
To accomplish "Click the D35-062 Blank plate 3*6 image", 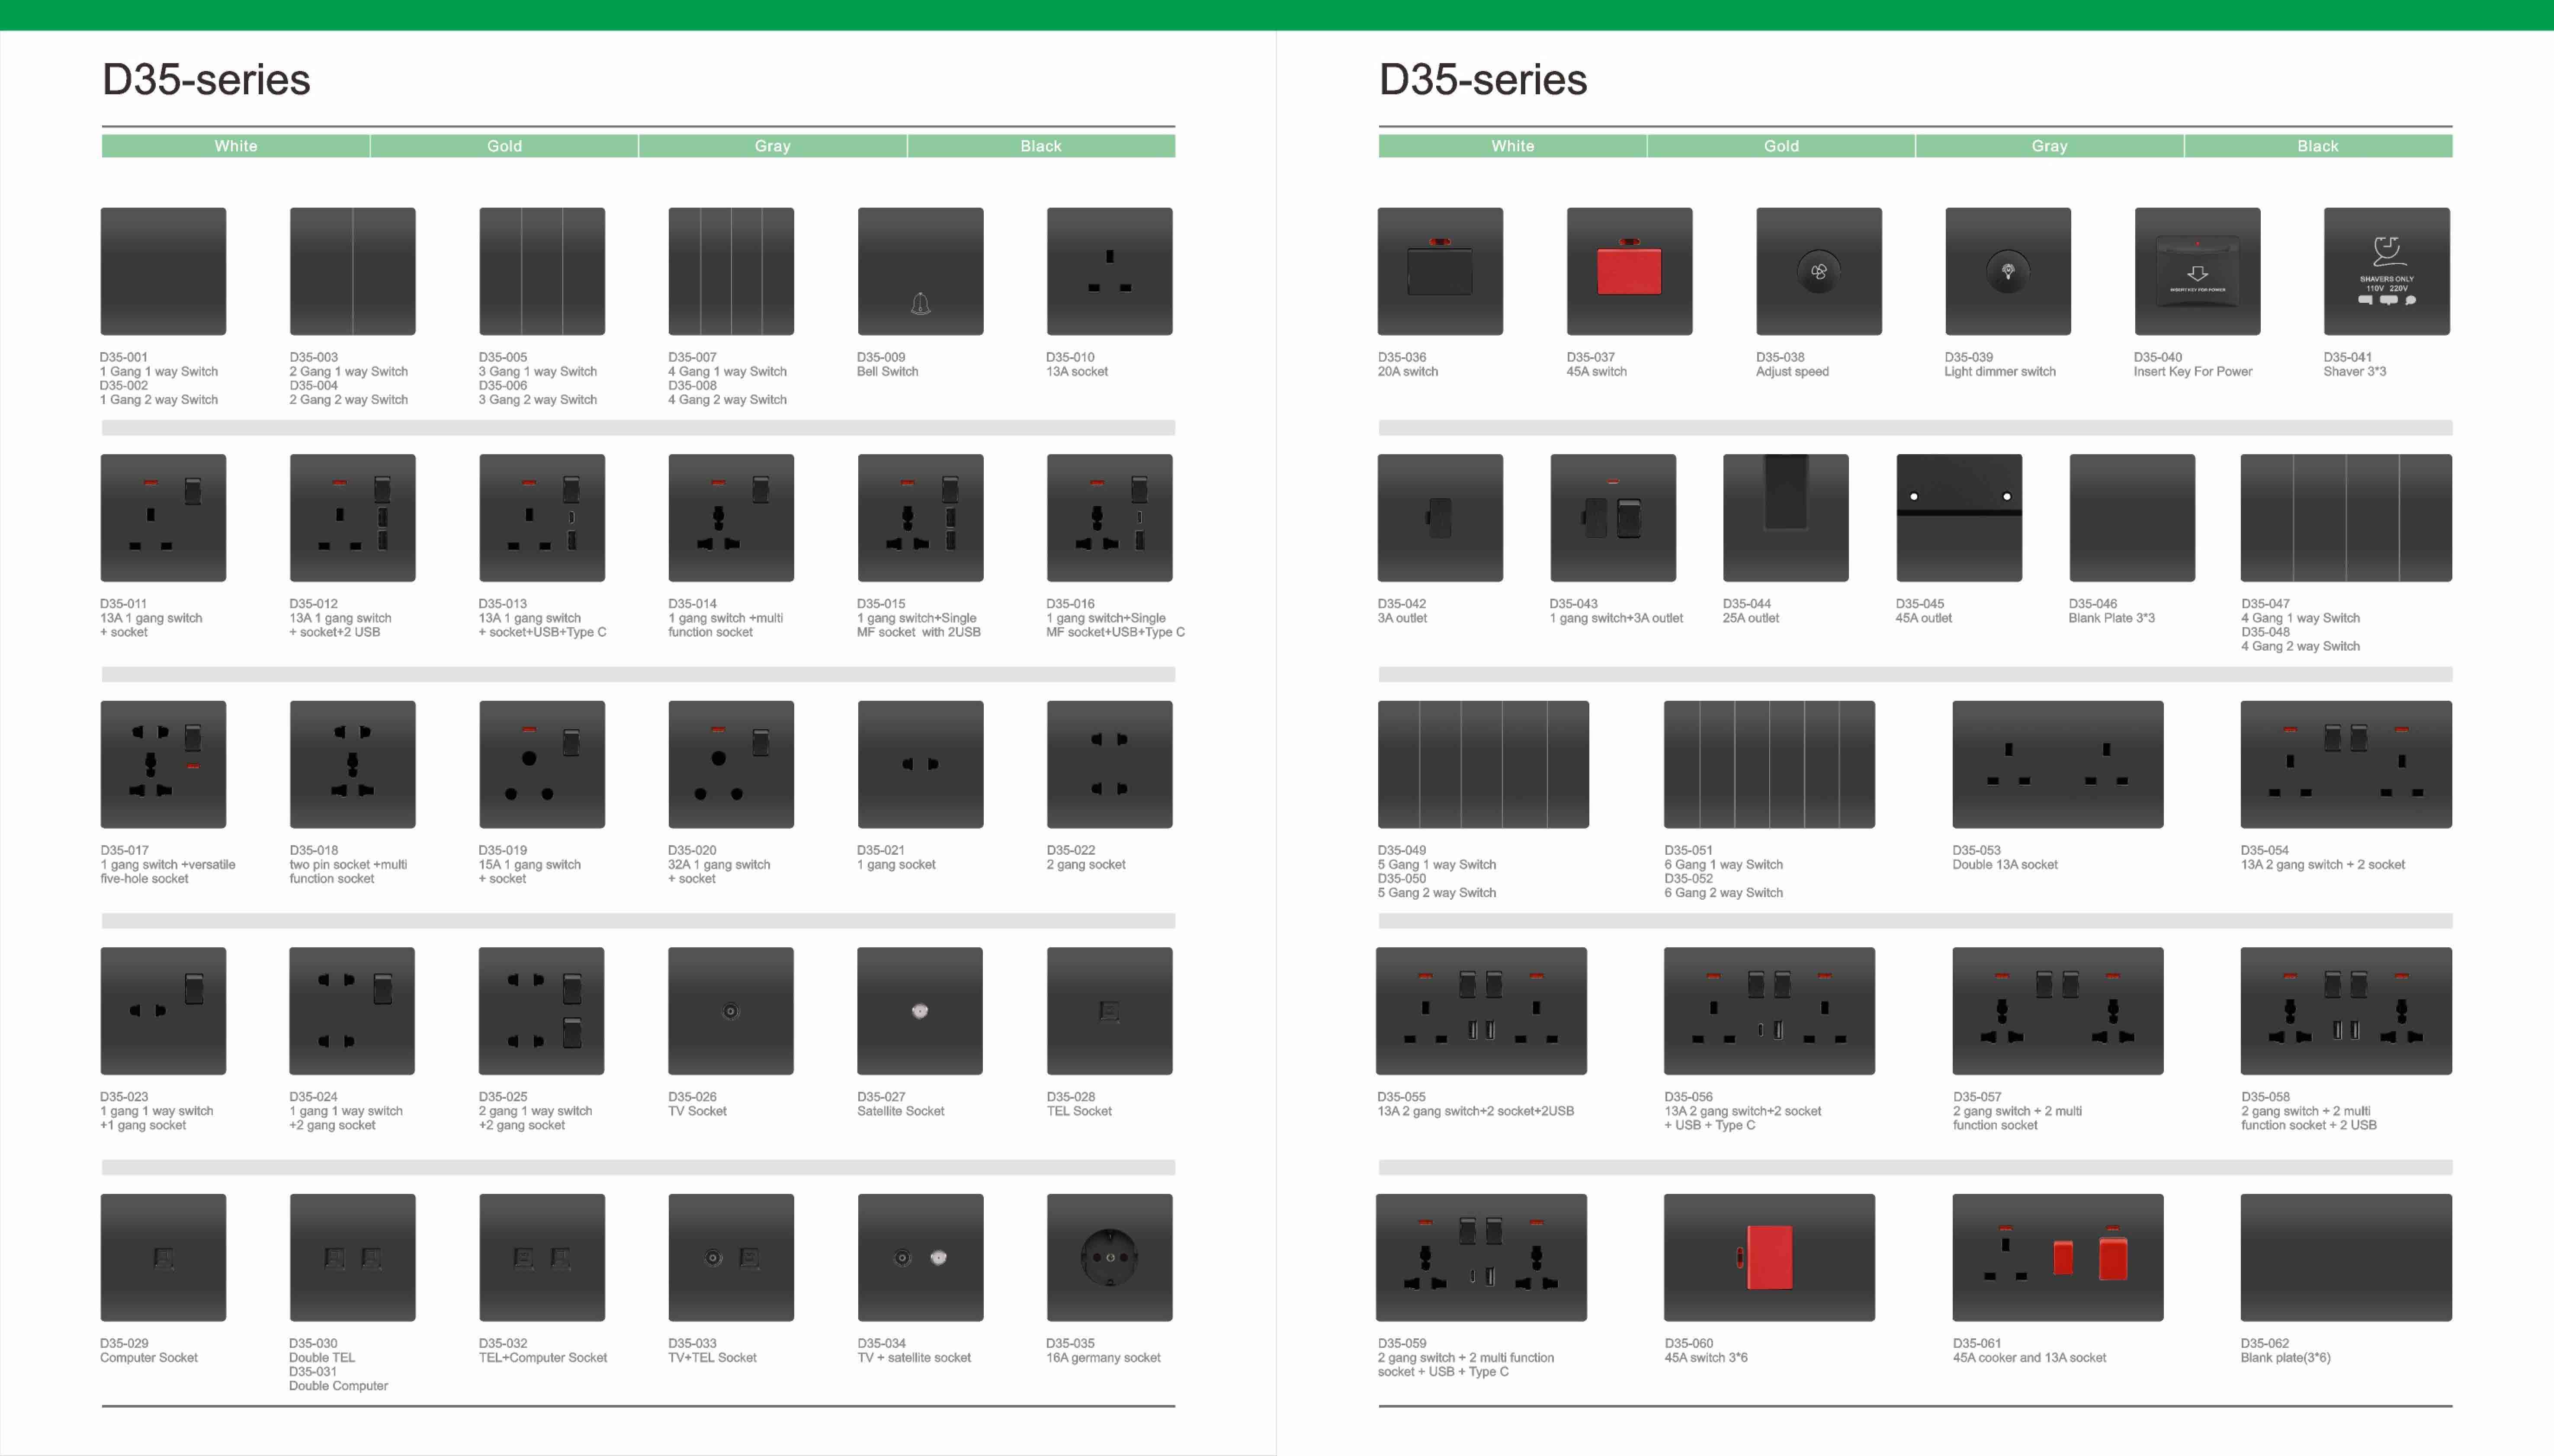I will [x=2346, y=1257].
